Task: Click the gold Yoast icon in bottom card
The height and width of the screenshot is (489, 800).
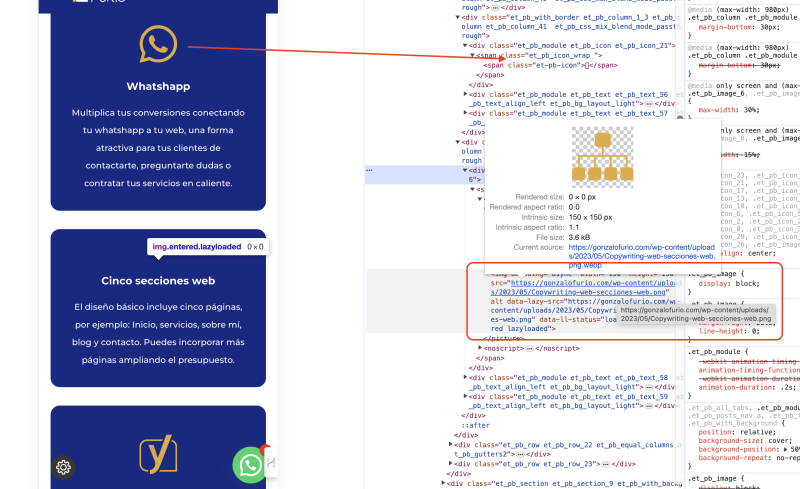Action: [158, 454]
